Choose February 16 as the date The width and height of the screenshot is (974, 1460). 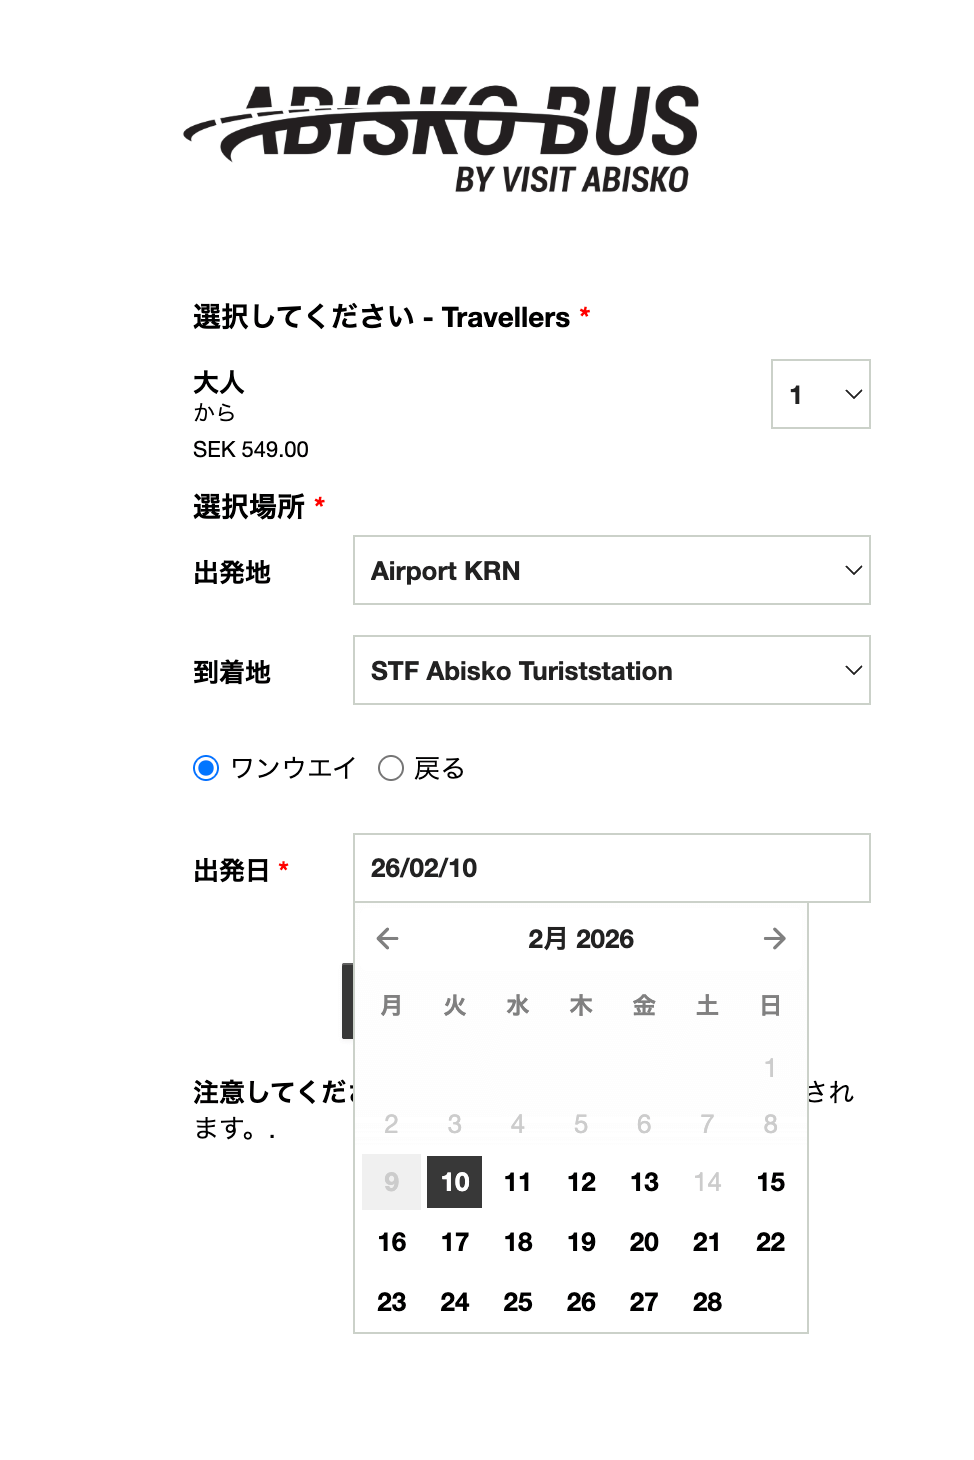tap(392, 1242)
